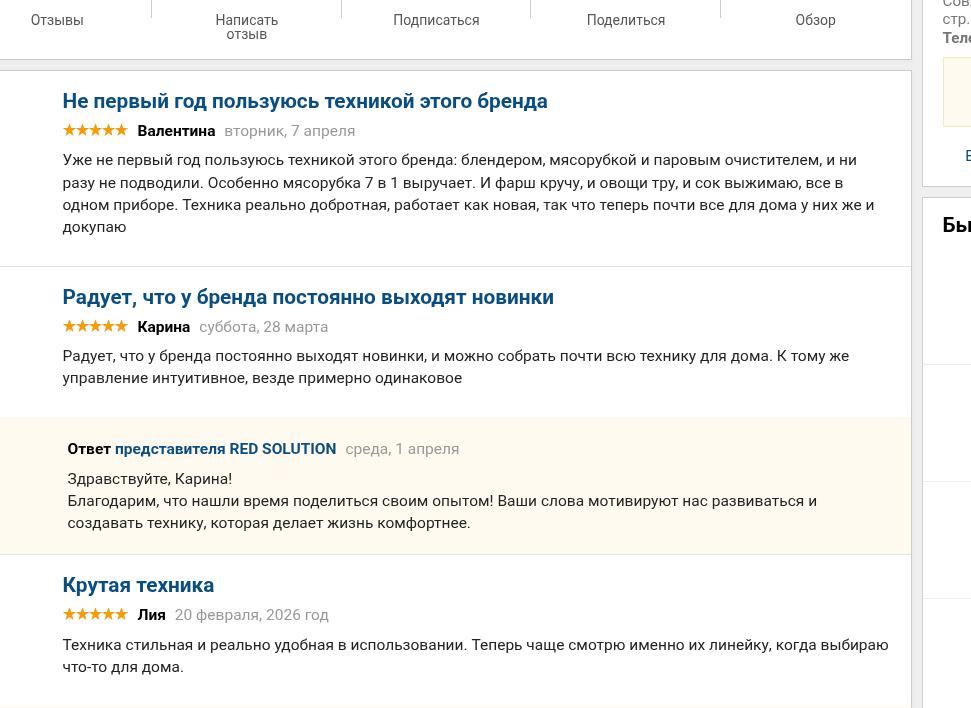971x708 pixels.
Task: Switch to the Обзор tab
Action: pyautogui.click(x=815, y=20)
